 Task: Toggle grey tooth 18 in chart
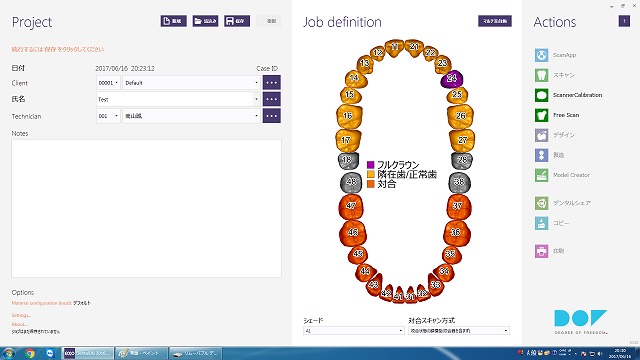click(348, 160)
